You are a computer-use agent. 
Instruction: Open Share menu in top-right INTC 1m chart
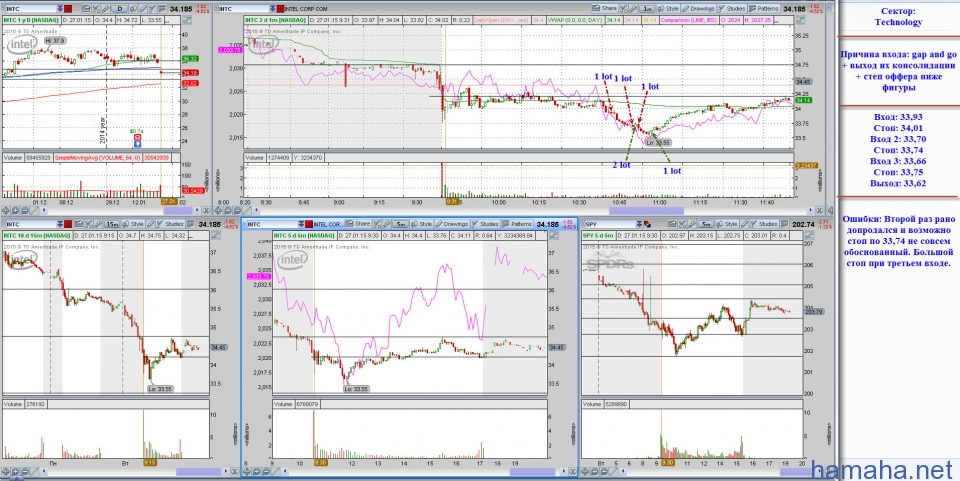point(604,9)
